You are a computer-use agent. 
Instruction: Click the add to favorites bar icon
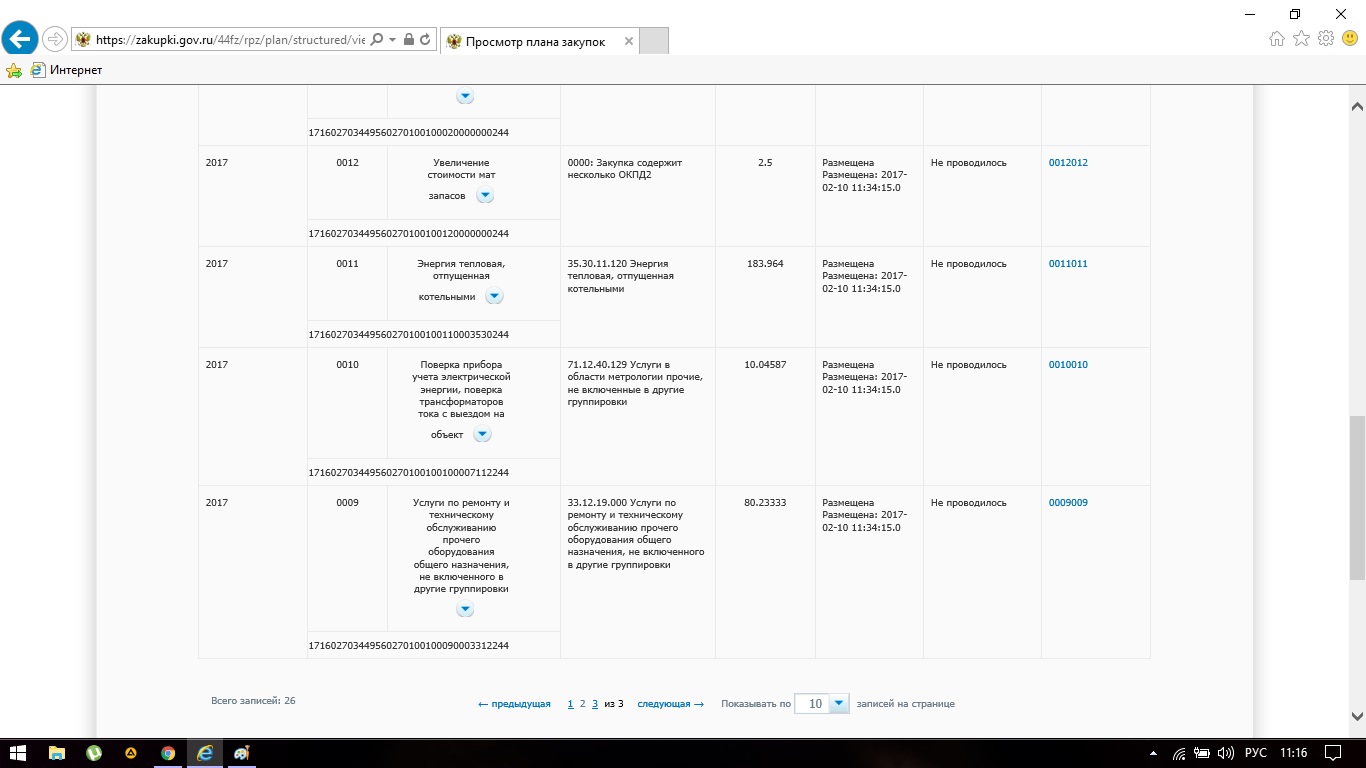(x=14, y=70)
